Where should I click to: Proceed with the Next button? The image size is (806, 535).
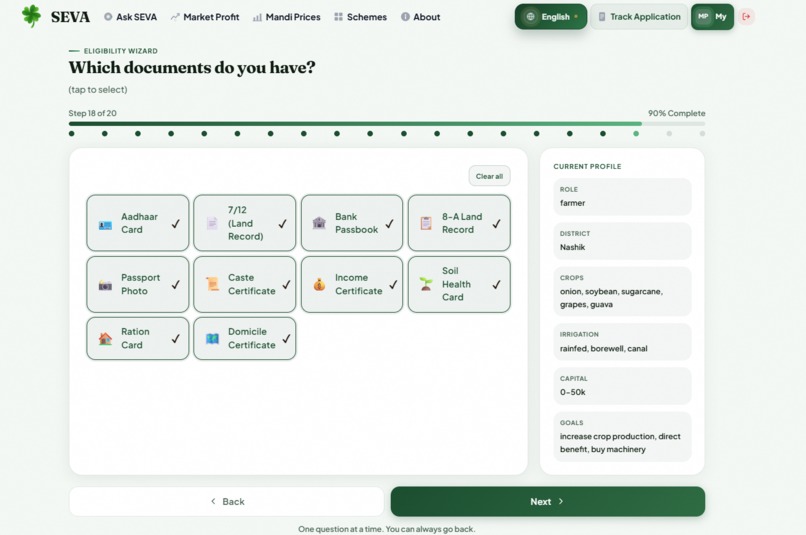pos(548,502)
